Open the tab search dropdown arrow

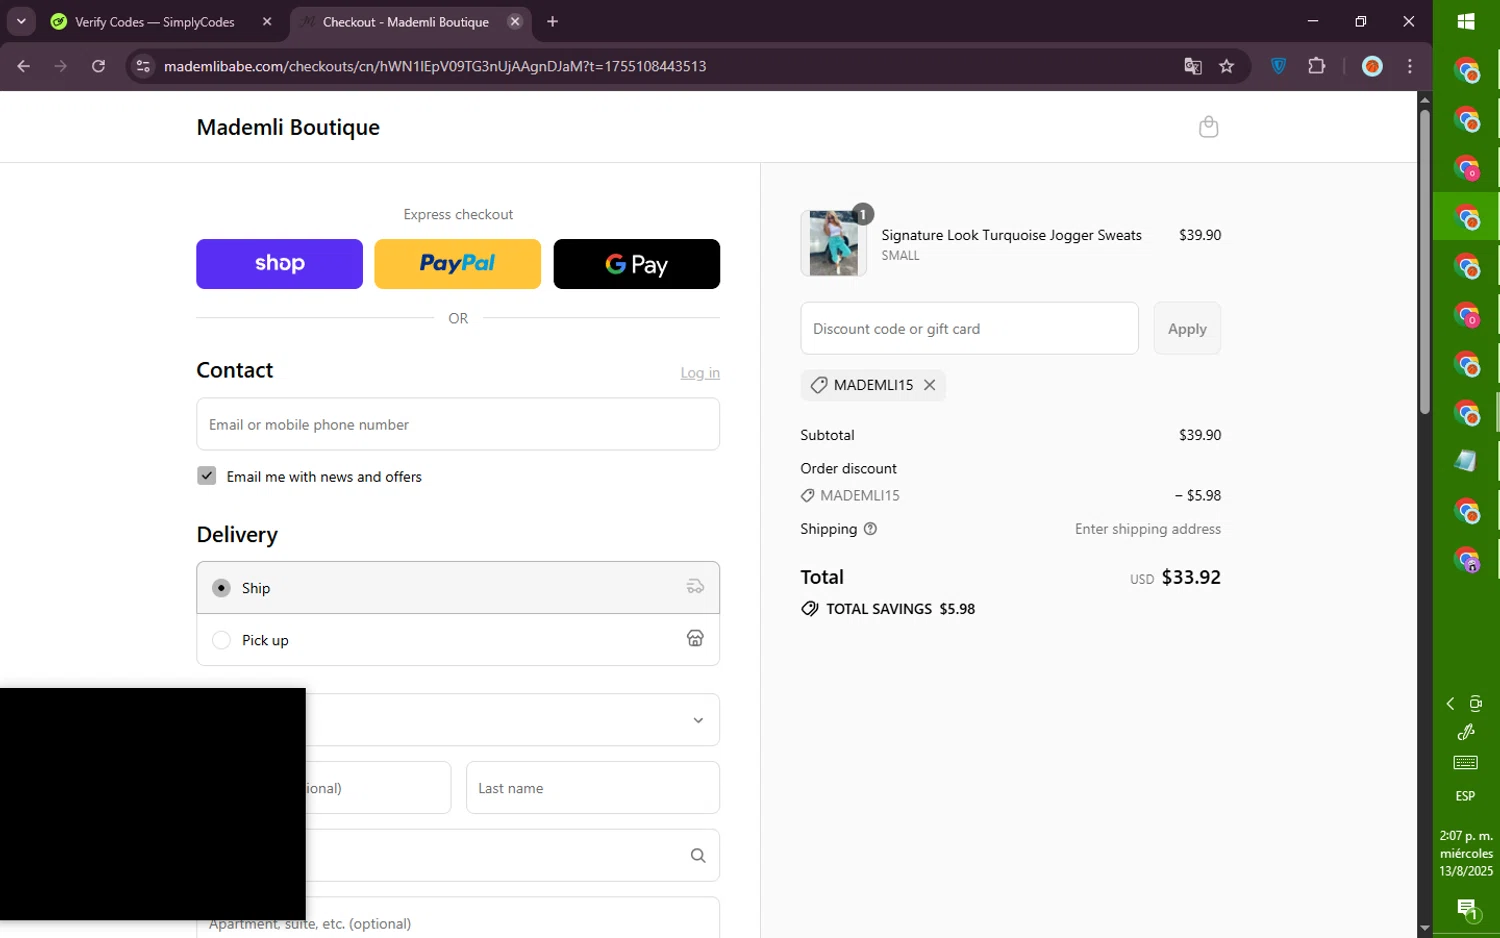click(21, 22)
